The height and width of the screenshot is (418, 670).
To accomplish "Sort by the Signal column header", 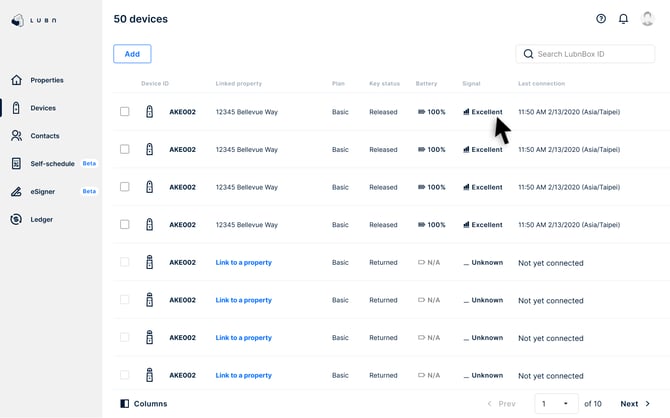I will tap(471, 83).
